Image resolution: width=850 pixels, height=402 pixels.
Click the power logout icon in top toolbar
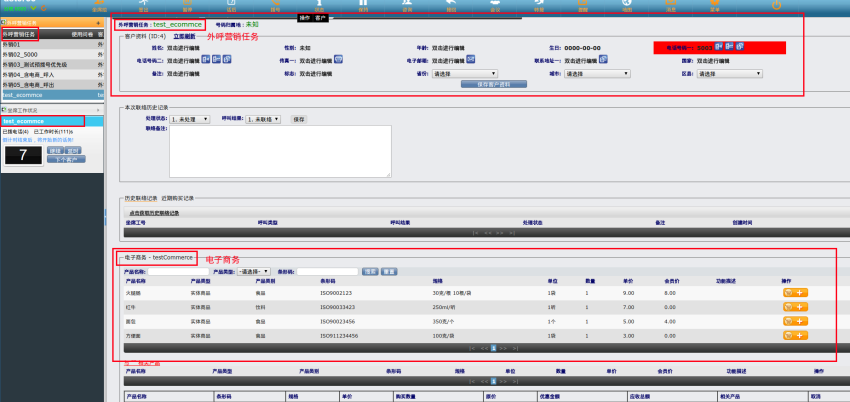pyautogui.click(x=776, y=4)
